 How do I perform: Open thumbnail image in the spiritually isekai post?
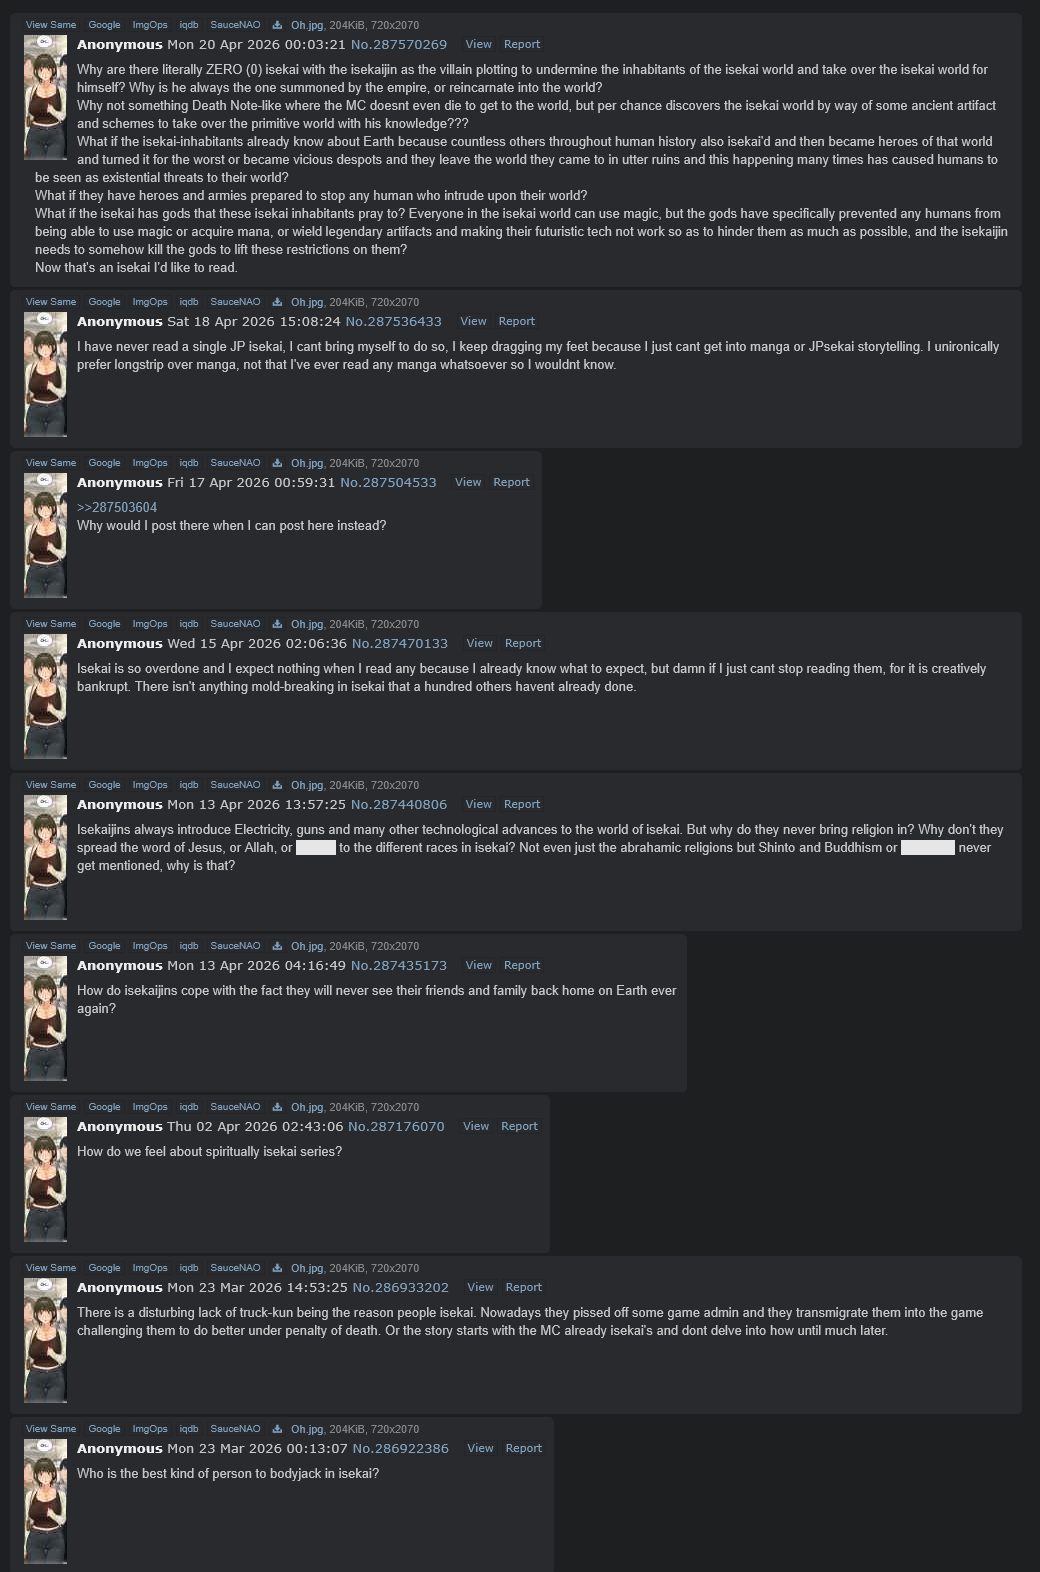(x=45, y=1178)
